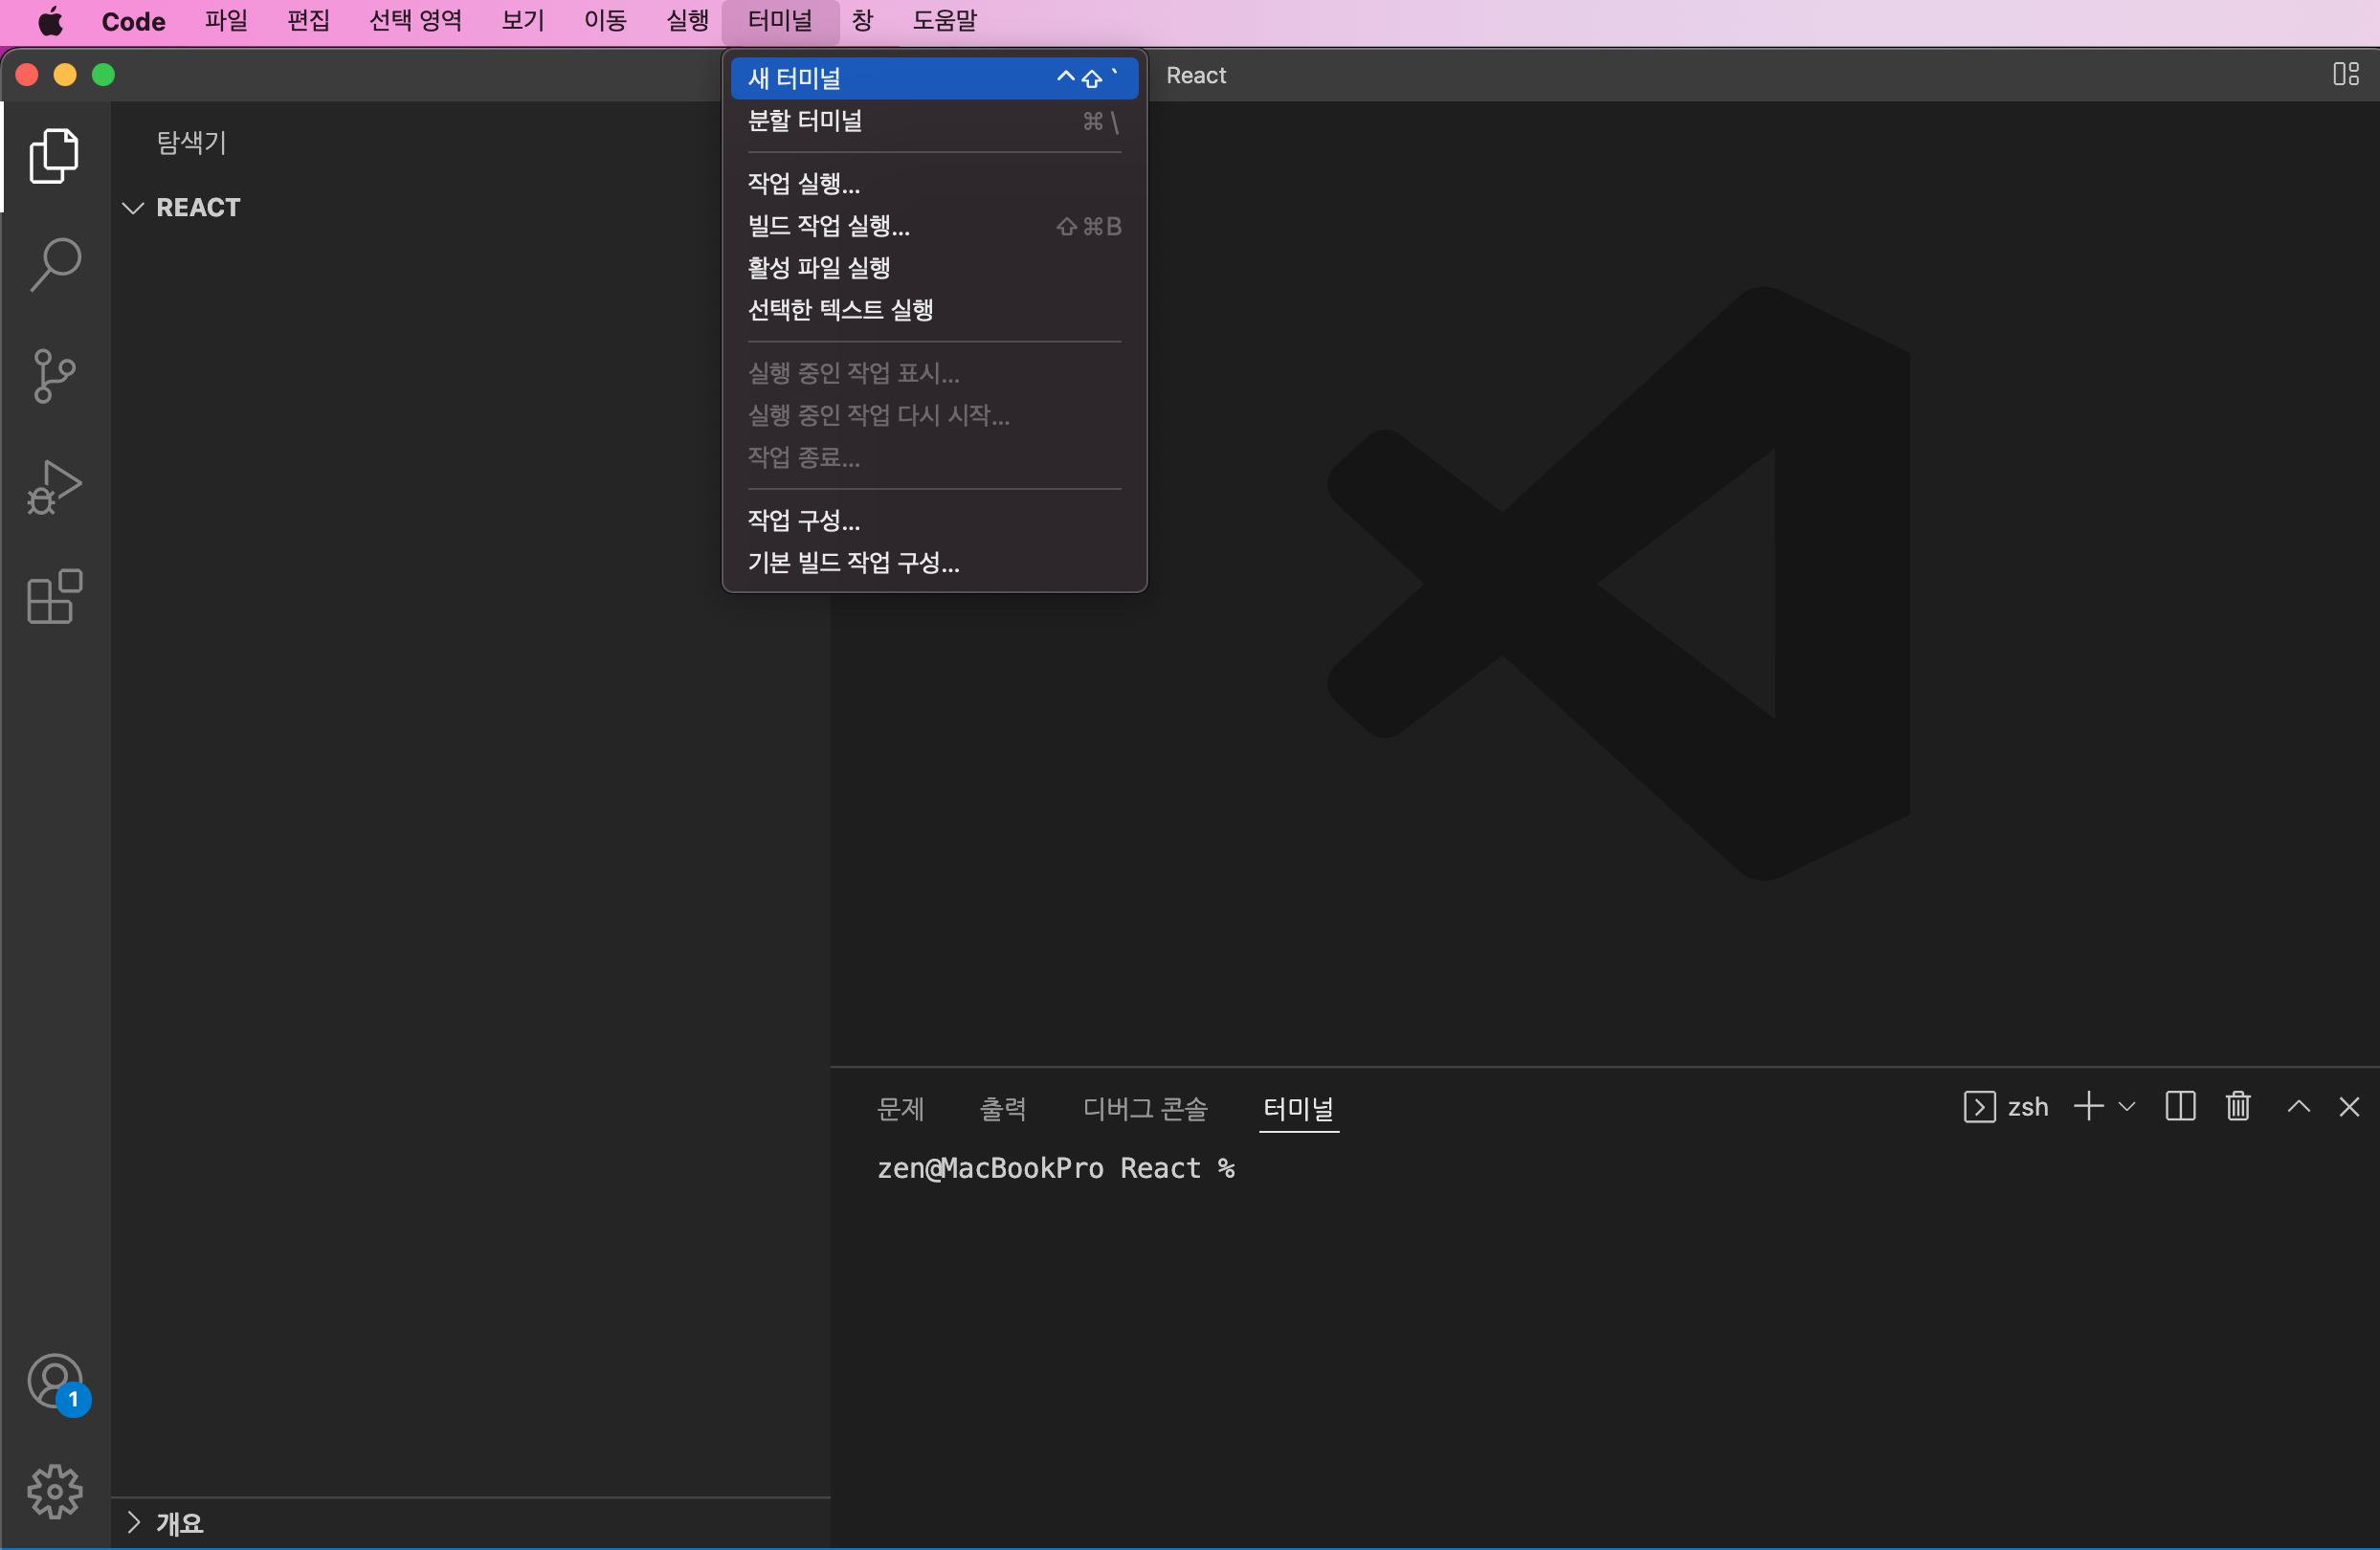Screen dimensions: 2380x1550
Task: Open Run and Debug view icon
Action: click(x=54, y=487)
